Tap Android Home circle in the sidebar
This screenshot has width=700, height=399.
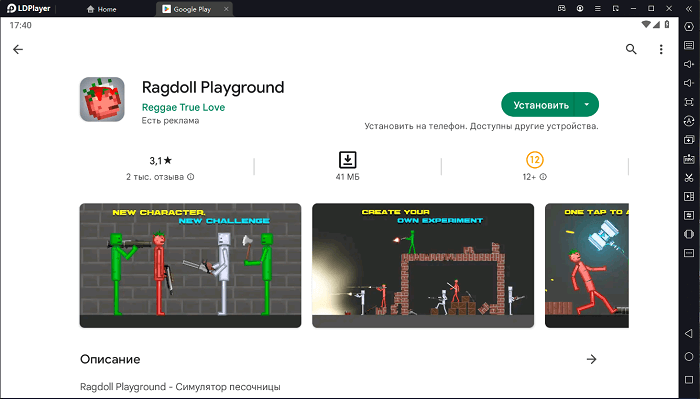point(689,357)
